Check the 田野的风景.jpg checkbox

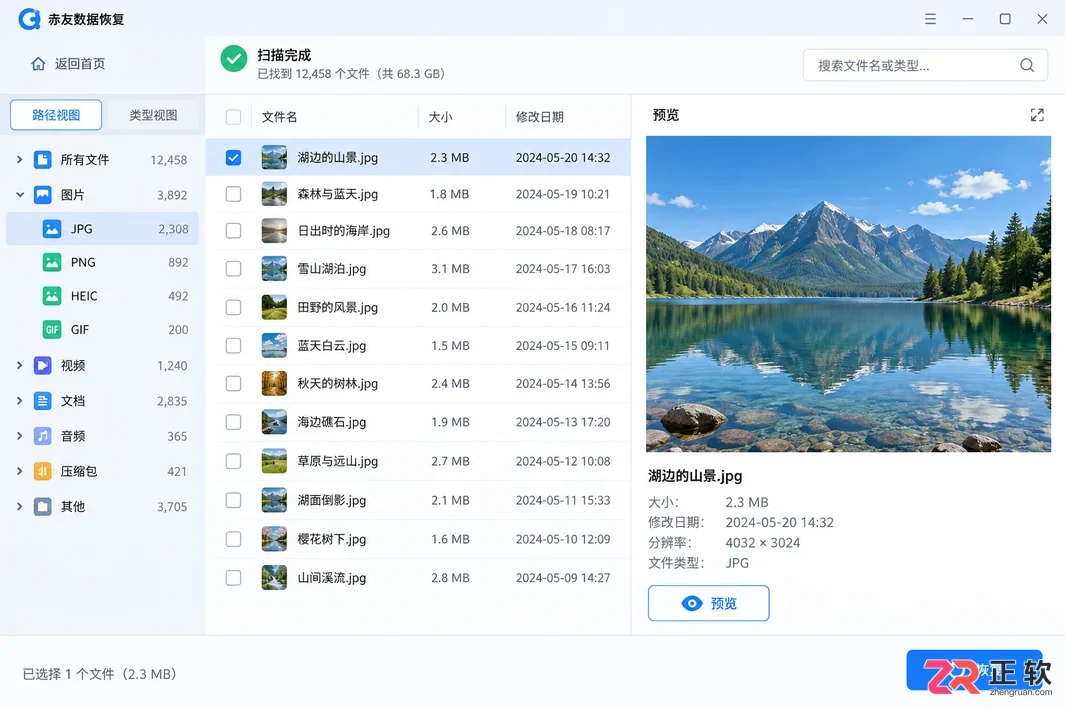(233, 308)
